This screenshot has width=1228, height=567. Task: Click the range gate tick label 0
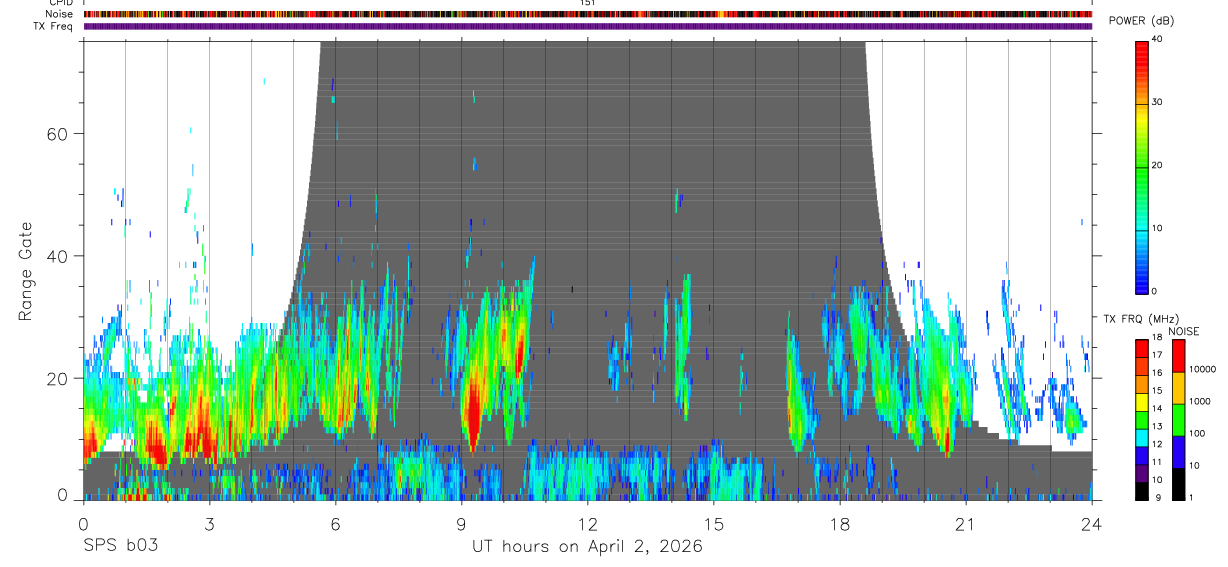[x=63, y=495]
